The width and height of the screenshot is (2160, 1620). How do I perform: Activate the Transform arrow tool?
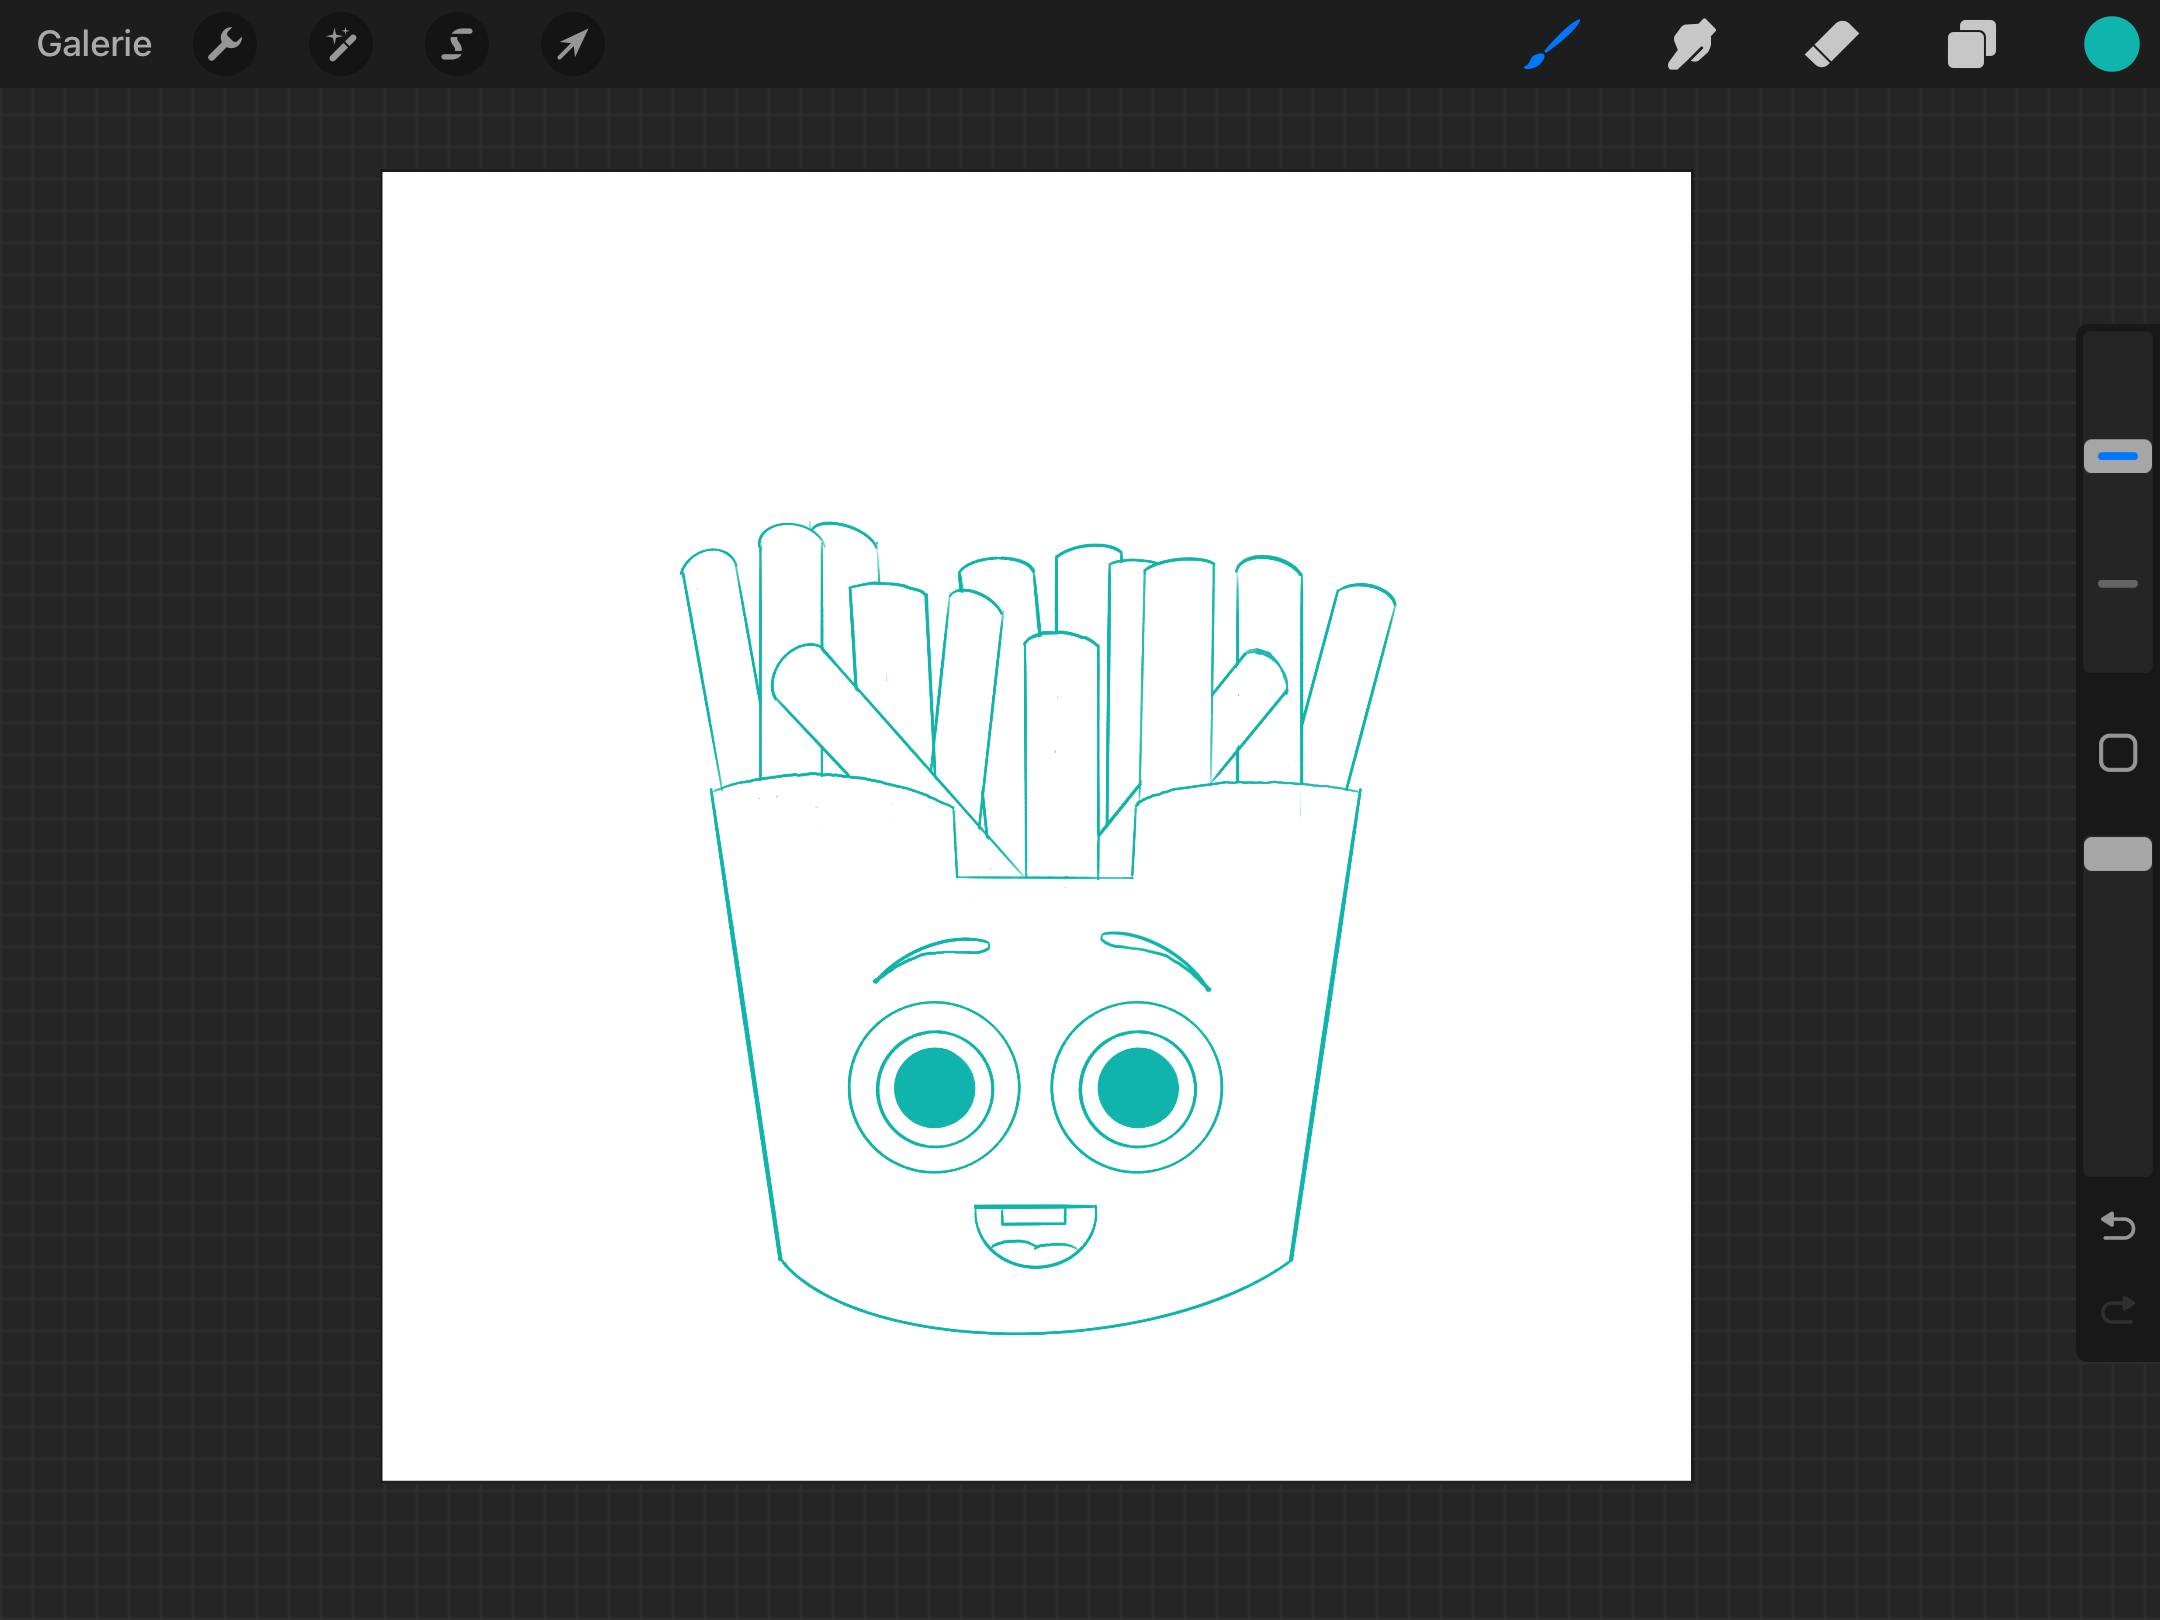[573, 44]
